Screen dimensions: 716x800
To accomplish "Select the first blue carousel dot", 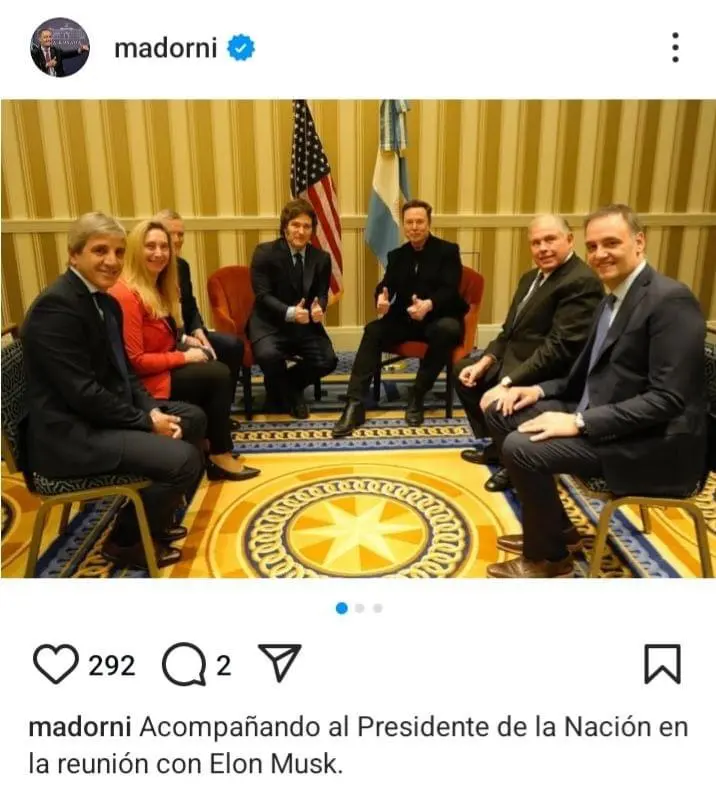I will [x=342, y=608].
